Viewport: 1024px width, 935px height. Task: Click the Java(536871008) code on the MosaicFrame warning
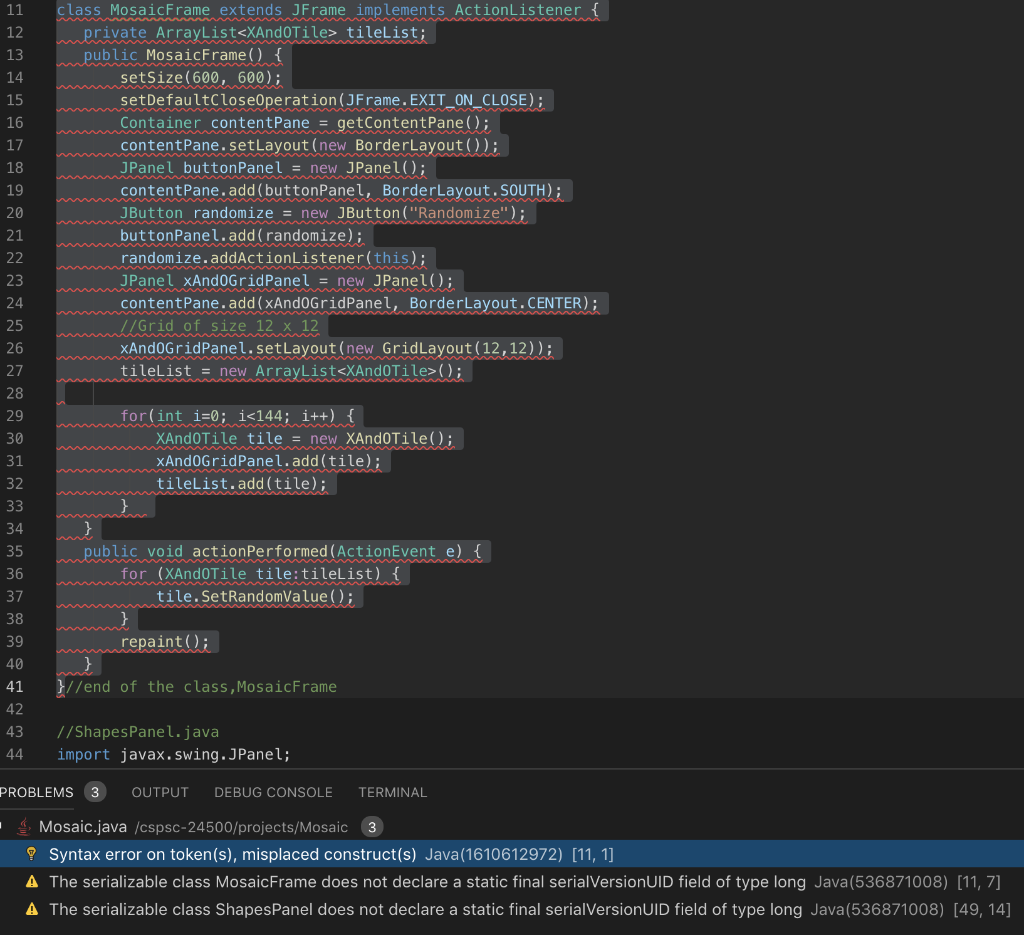880,882
